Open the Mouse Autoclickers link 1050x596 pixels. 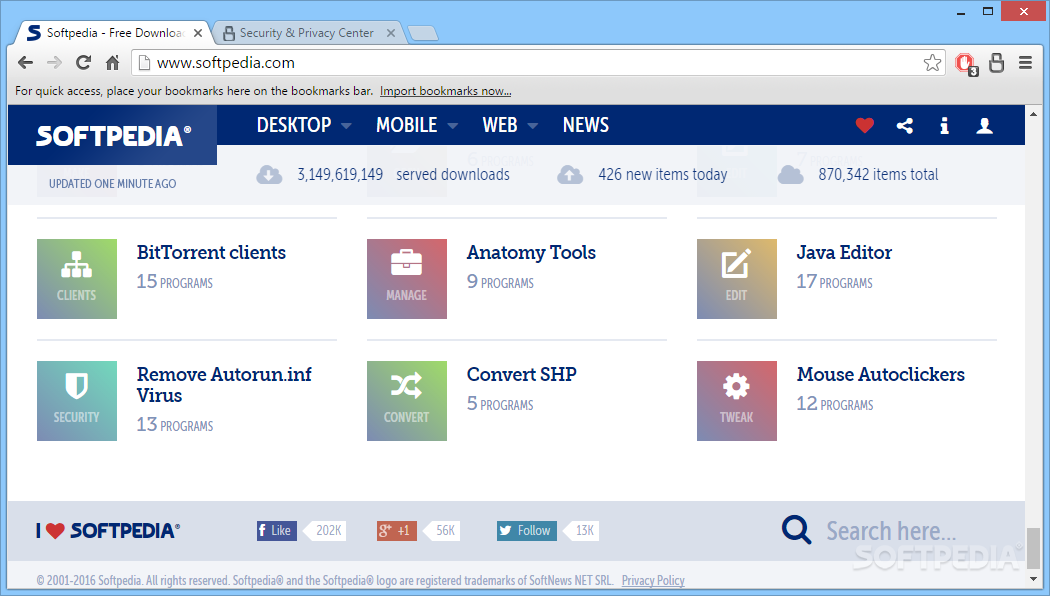tap(880, 374)
